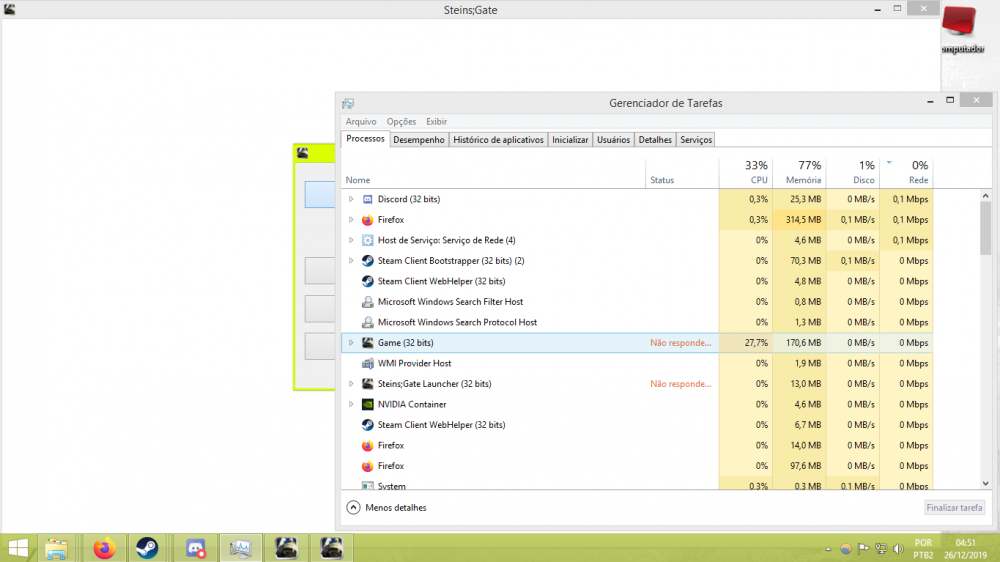The width and height of the screenshot is (1000, 562).
Task: Click the process list scroll down arrow
Action: point(985,484)
